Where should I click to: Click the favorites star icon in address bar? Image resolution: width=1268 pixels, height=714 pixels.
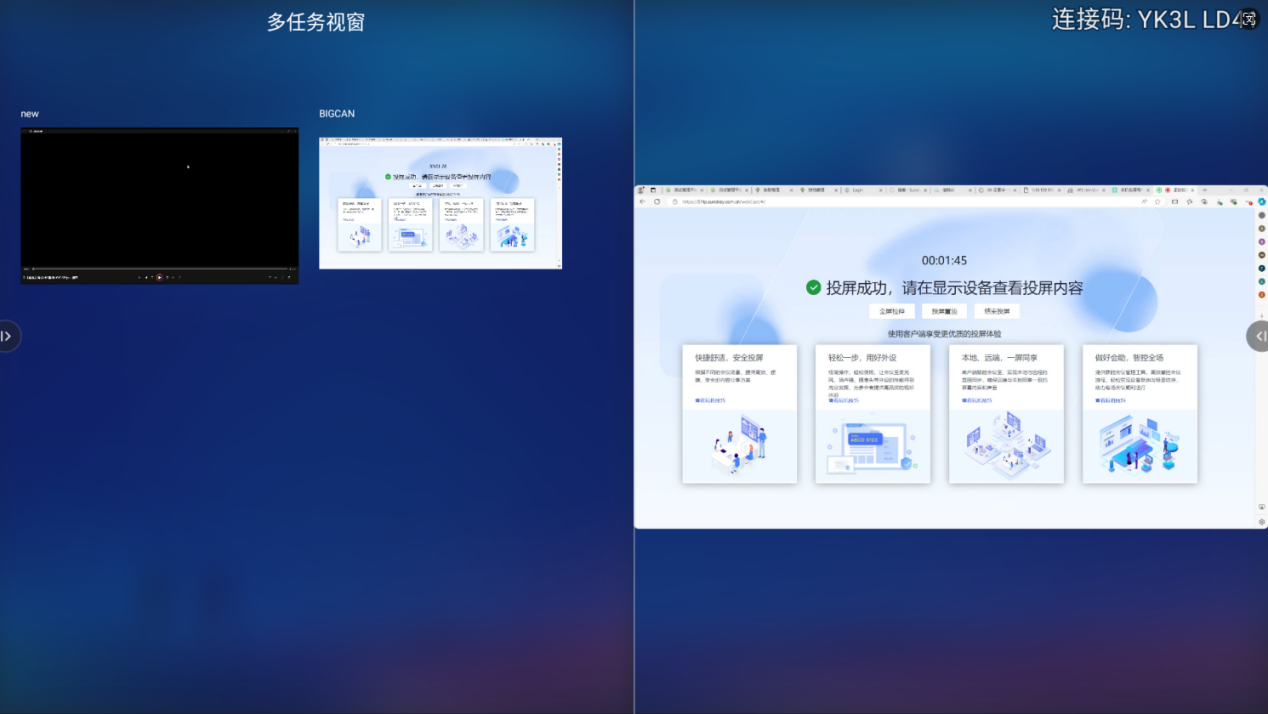[x=1158, y=201]
